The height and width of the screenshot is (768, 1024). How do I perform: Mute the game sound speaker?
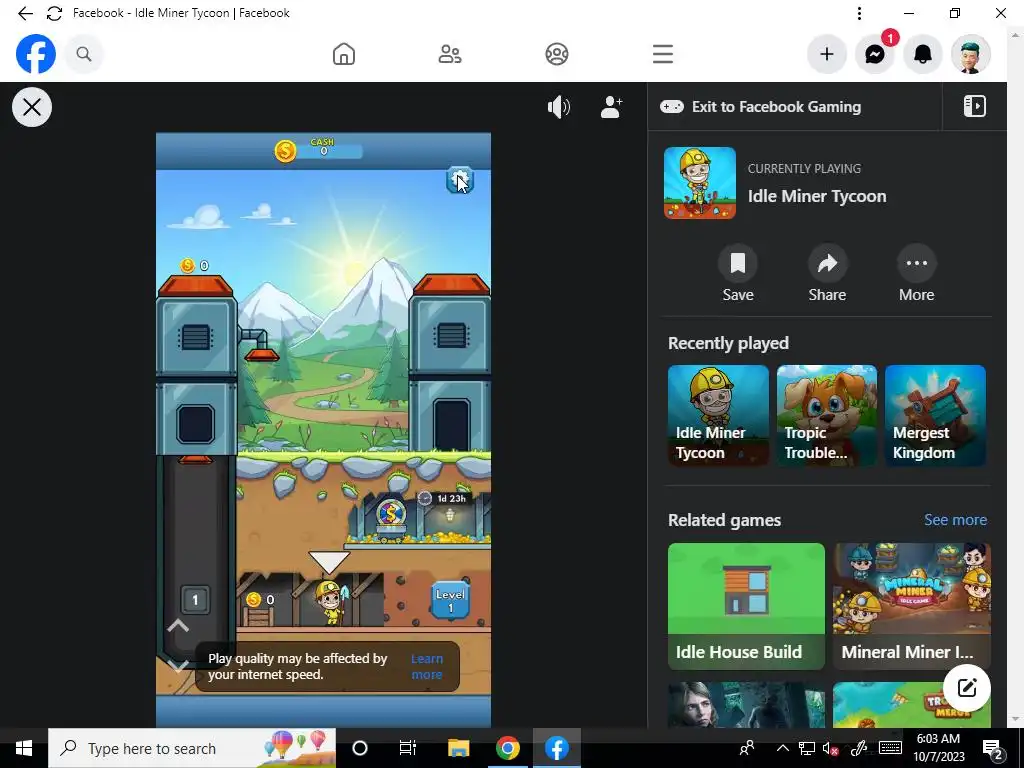[x=559, y=107]
